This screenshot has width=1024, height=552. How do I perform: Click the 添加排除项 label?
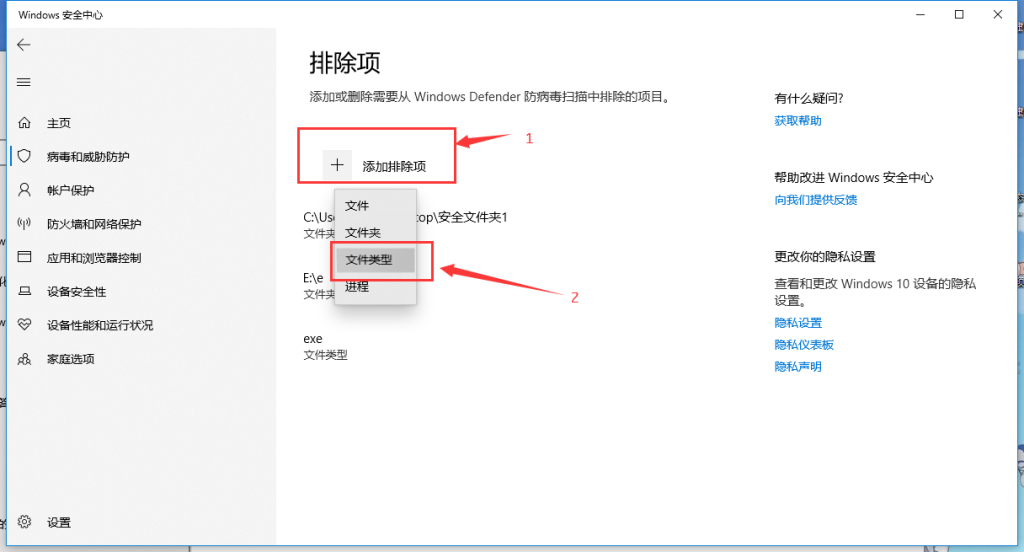click(x=394, y=167)
